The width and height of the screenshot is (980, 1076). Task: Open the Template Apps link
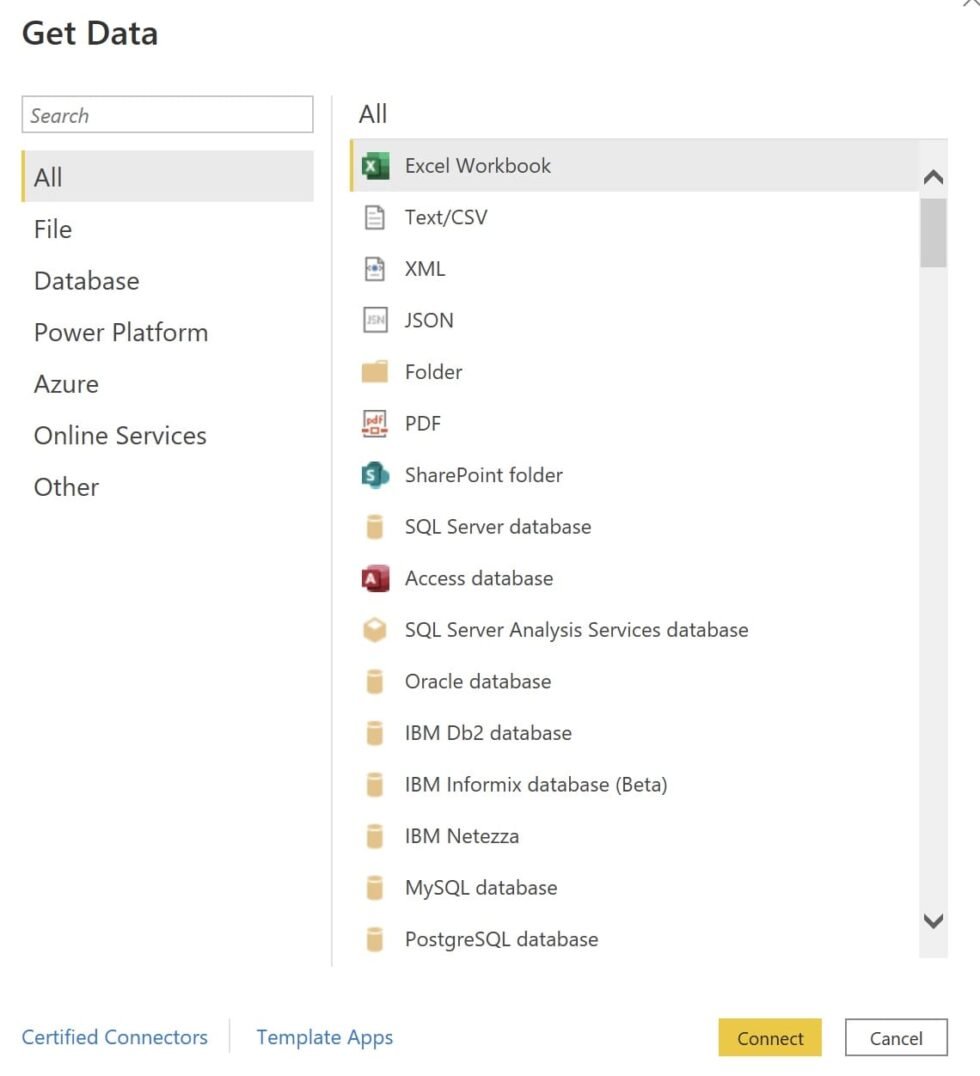click(x=324, y=1037)
